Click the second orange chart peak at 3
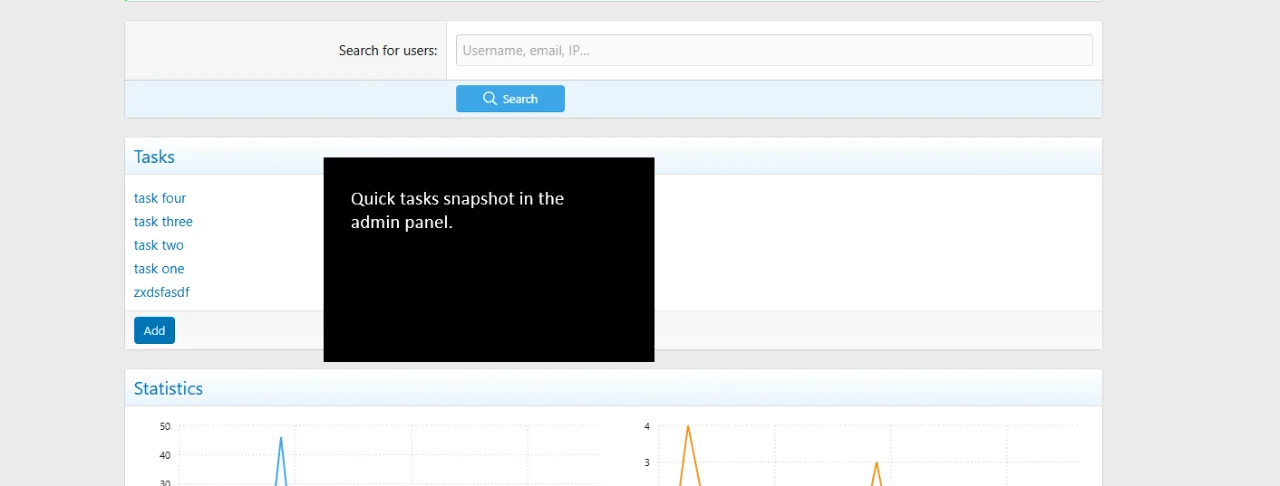 pyautogui.click(x=876, y=463)
